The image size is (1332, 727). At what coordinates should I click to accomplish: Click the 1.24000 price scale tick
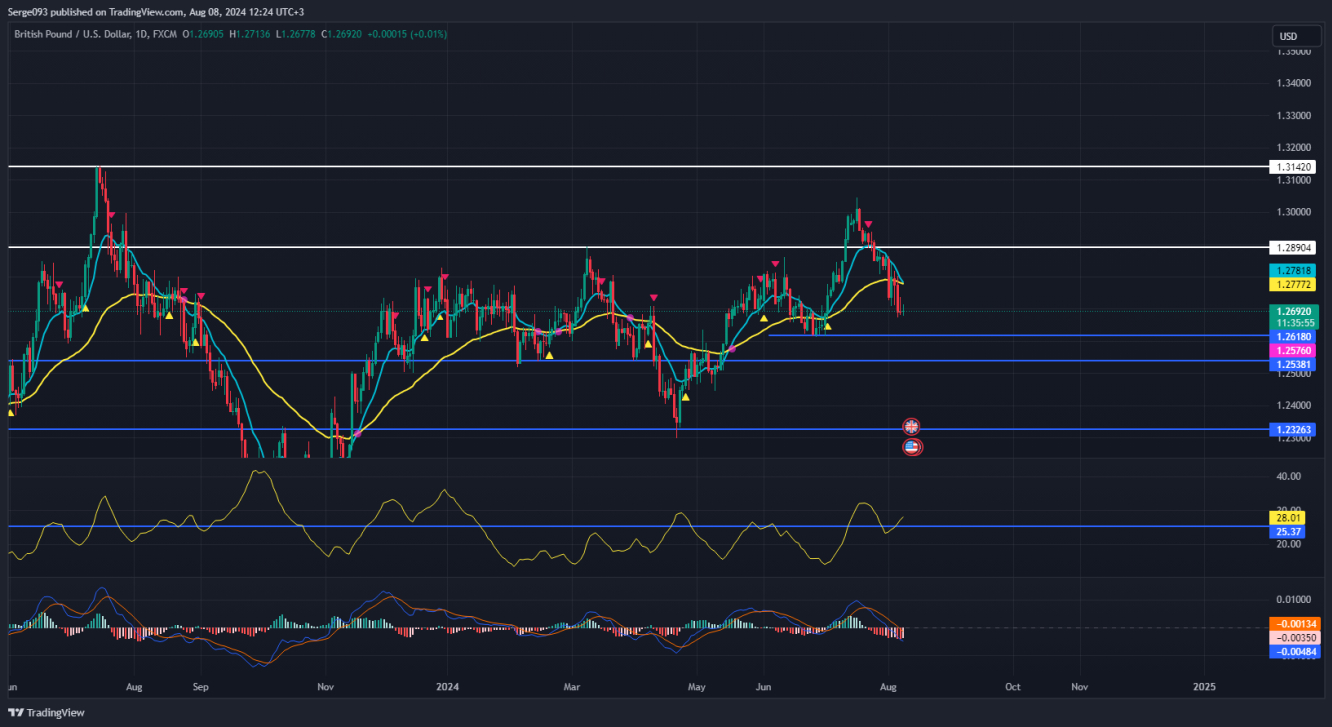(x=1292, y=405)
